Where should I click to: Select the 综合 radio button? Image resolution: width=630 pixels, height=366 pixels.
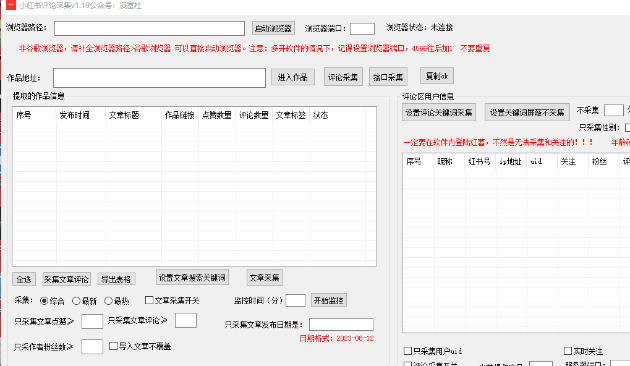(x=44, y=301)
